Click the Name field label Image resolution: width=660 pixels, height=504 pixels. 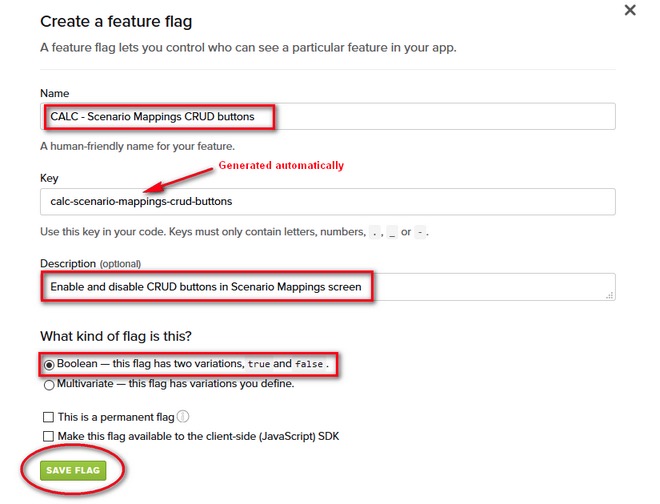pos(55,93)
